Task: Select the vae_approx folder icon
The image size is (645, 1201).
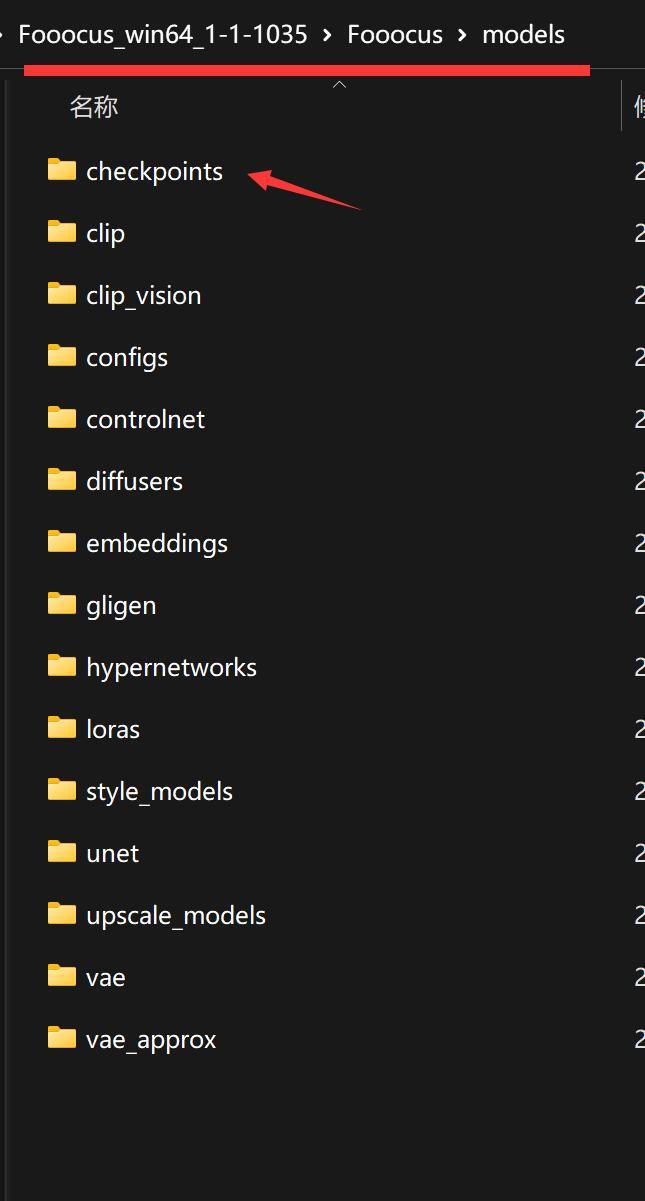Action: (x=62, y=1038)
